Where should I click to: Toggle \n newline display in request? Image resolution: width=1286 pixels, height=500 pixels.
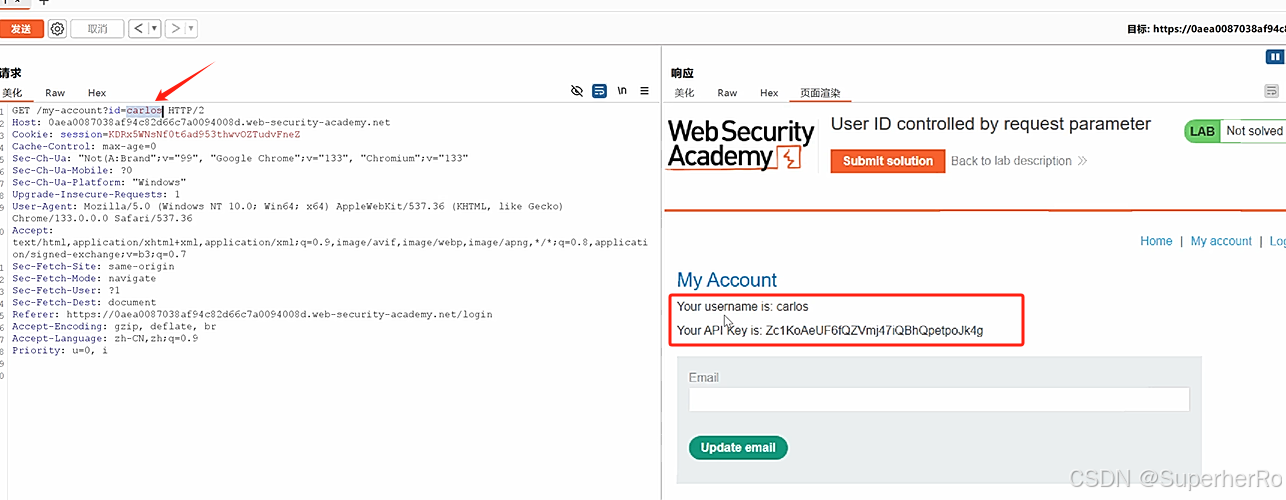point(622,91)
